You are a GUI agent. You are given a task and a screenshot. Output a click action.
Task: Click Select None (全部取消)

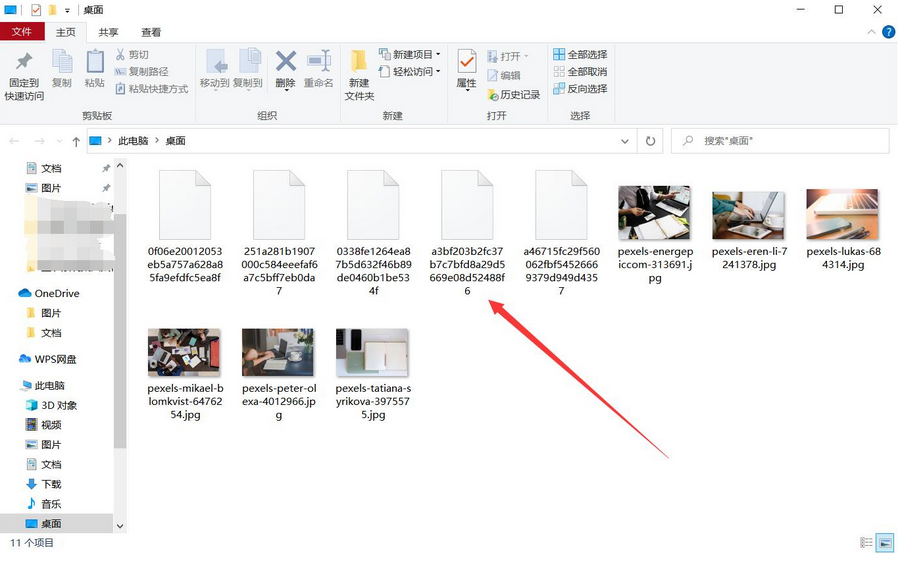[580, 72]
